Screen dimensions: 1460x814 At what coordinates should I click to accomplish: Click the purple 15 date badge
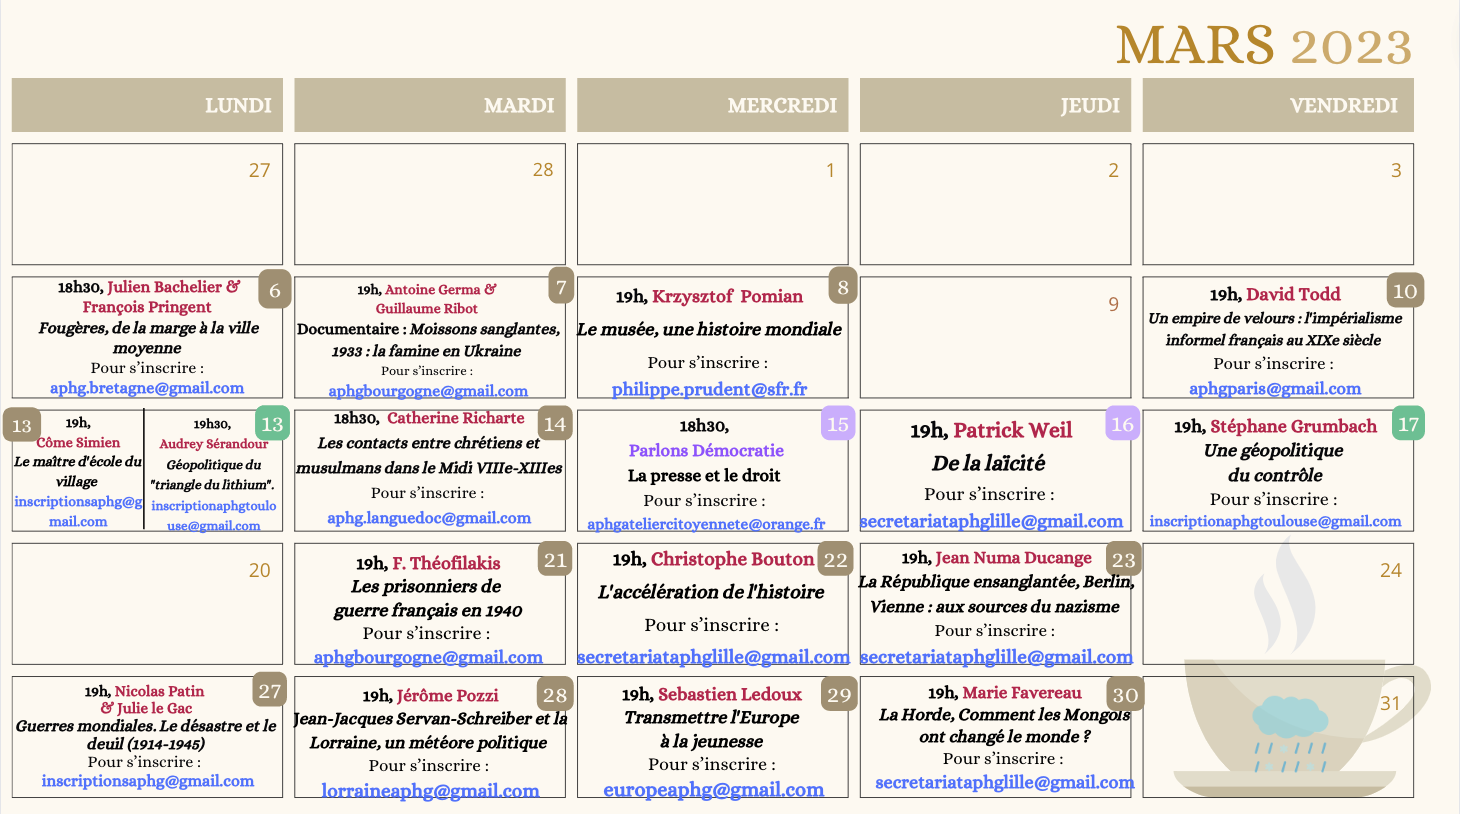pyautogui.click(x=837, y=424)
